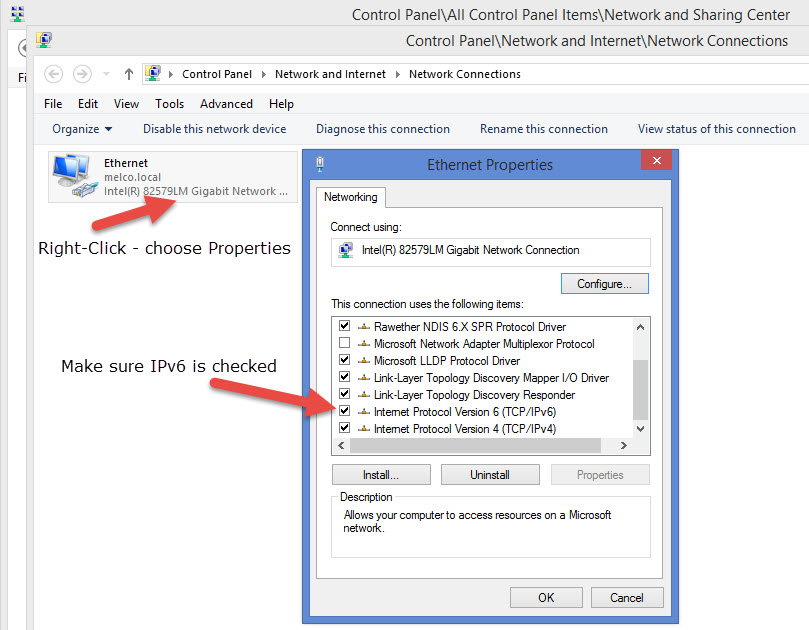Click the Ethernet adapter icon
This screenshot has width=809, height=630.
click(x=74, y=177)
